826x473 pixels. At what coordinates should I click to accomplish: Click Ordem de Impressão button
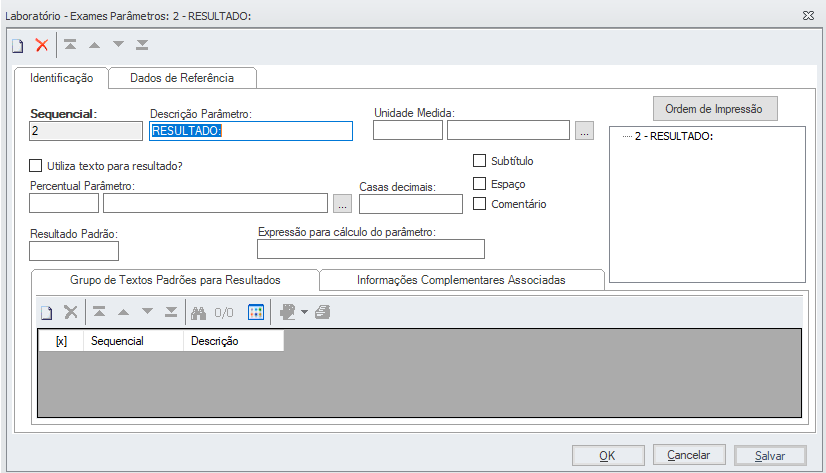tap(715, 109)
